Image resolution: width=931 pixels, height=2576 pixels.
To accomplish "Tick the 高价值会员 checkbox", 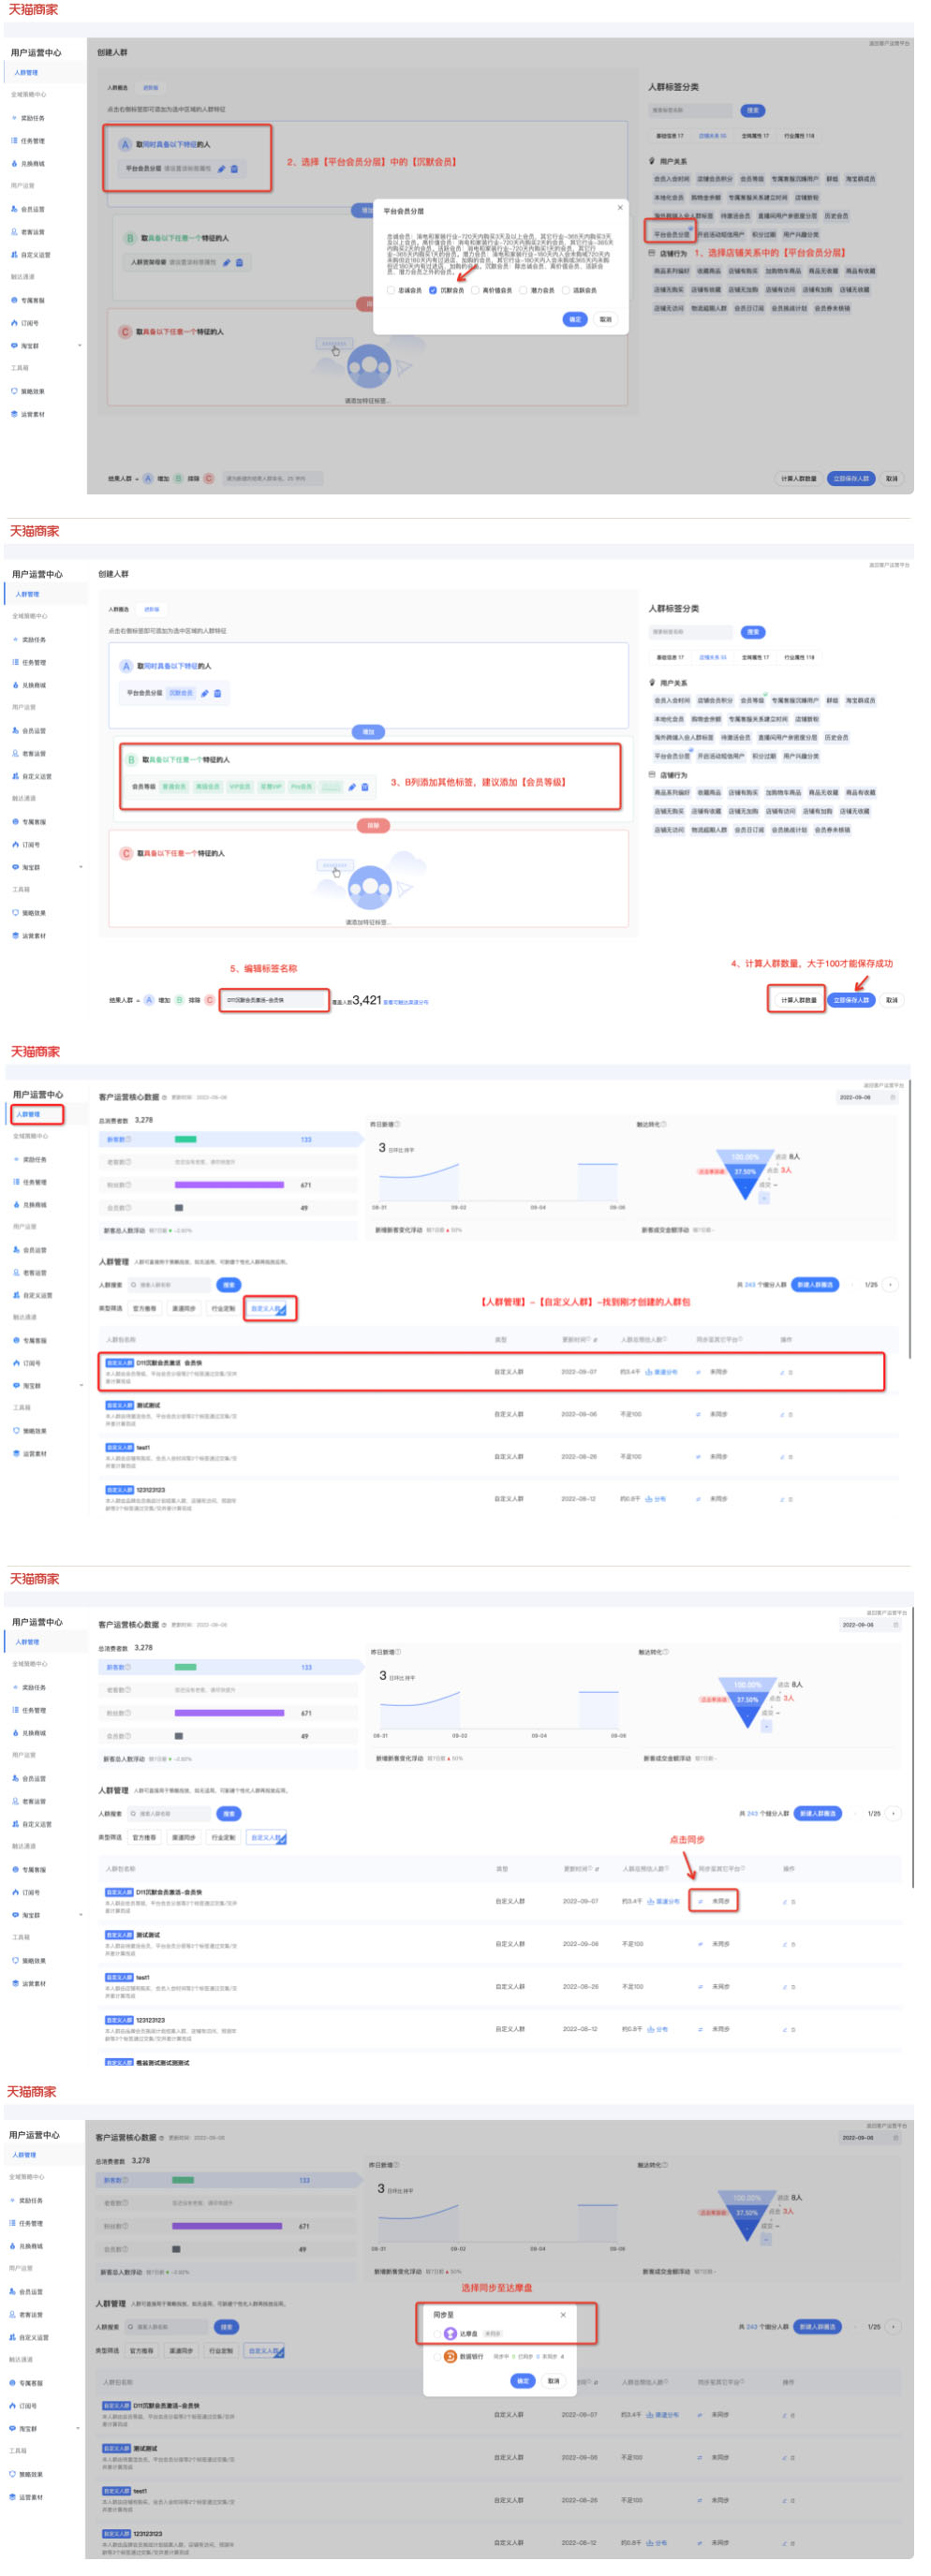I will point(475,290).
